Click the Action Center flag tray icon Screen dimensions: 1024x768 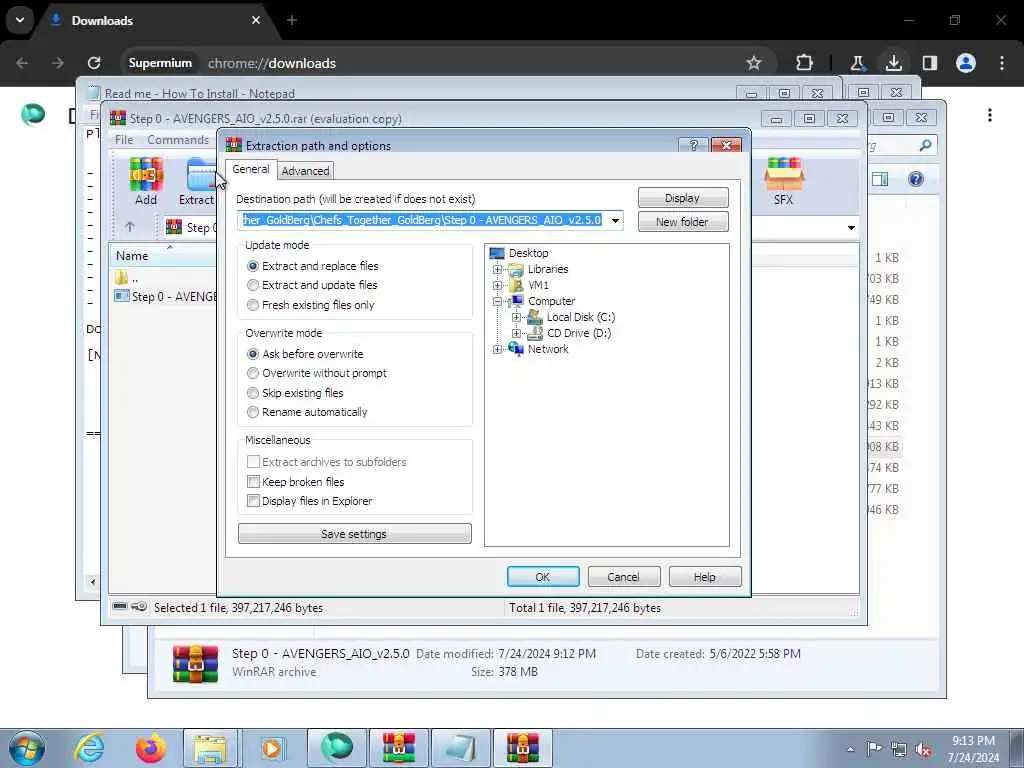874,750
